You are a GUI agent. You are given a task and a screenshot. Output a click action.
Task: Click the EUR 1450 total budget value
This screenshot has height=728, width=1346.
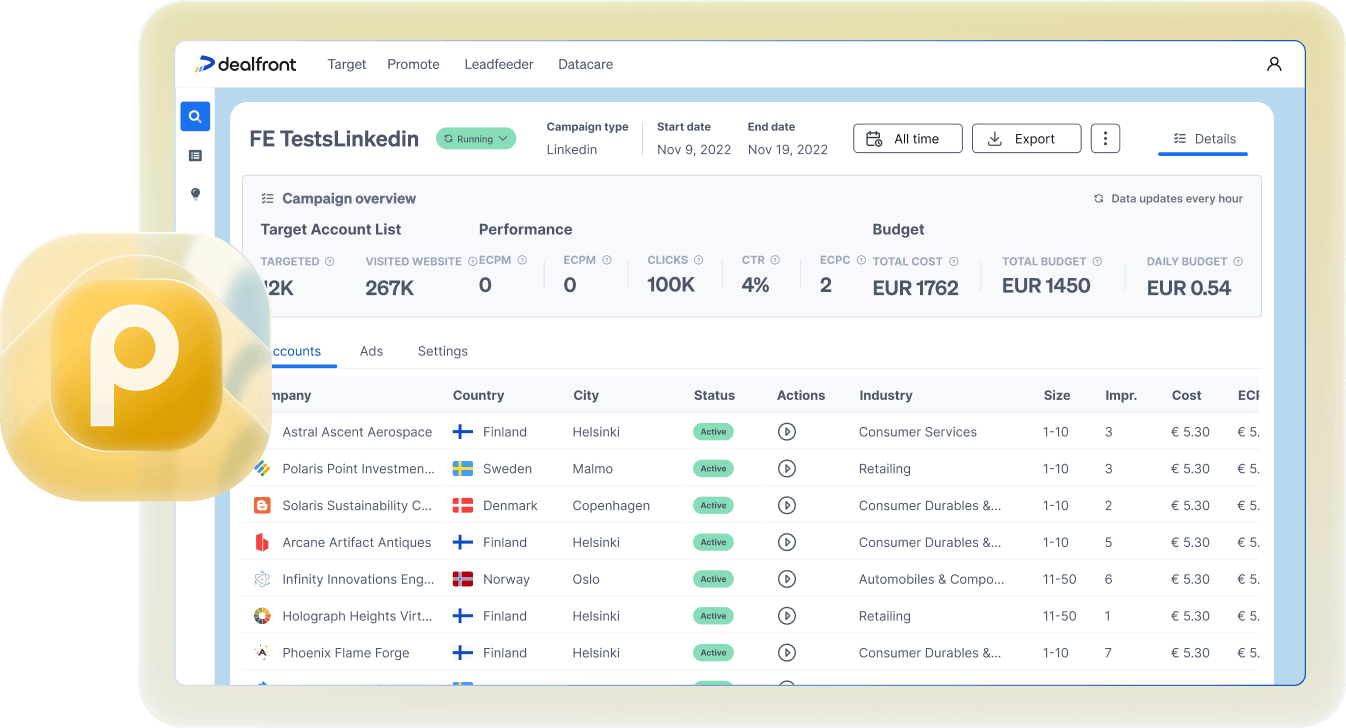(1046, 286)
